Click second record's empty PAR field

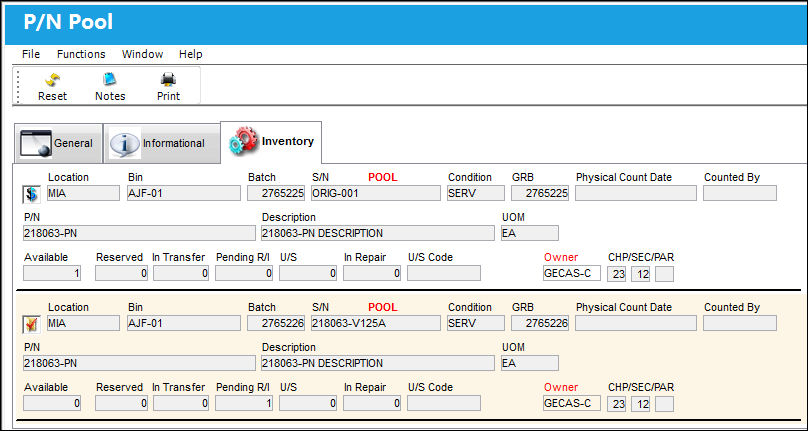click(x=665, y=404)
